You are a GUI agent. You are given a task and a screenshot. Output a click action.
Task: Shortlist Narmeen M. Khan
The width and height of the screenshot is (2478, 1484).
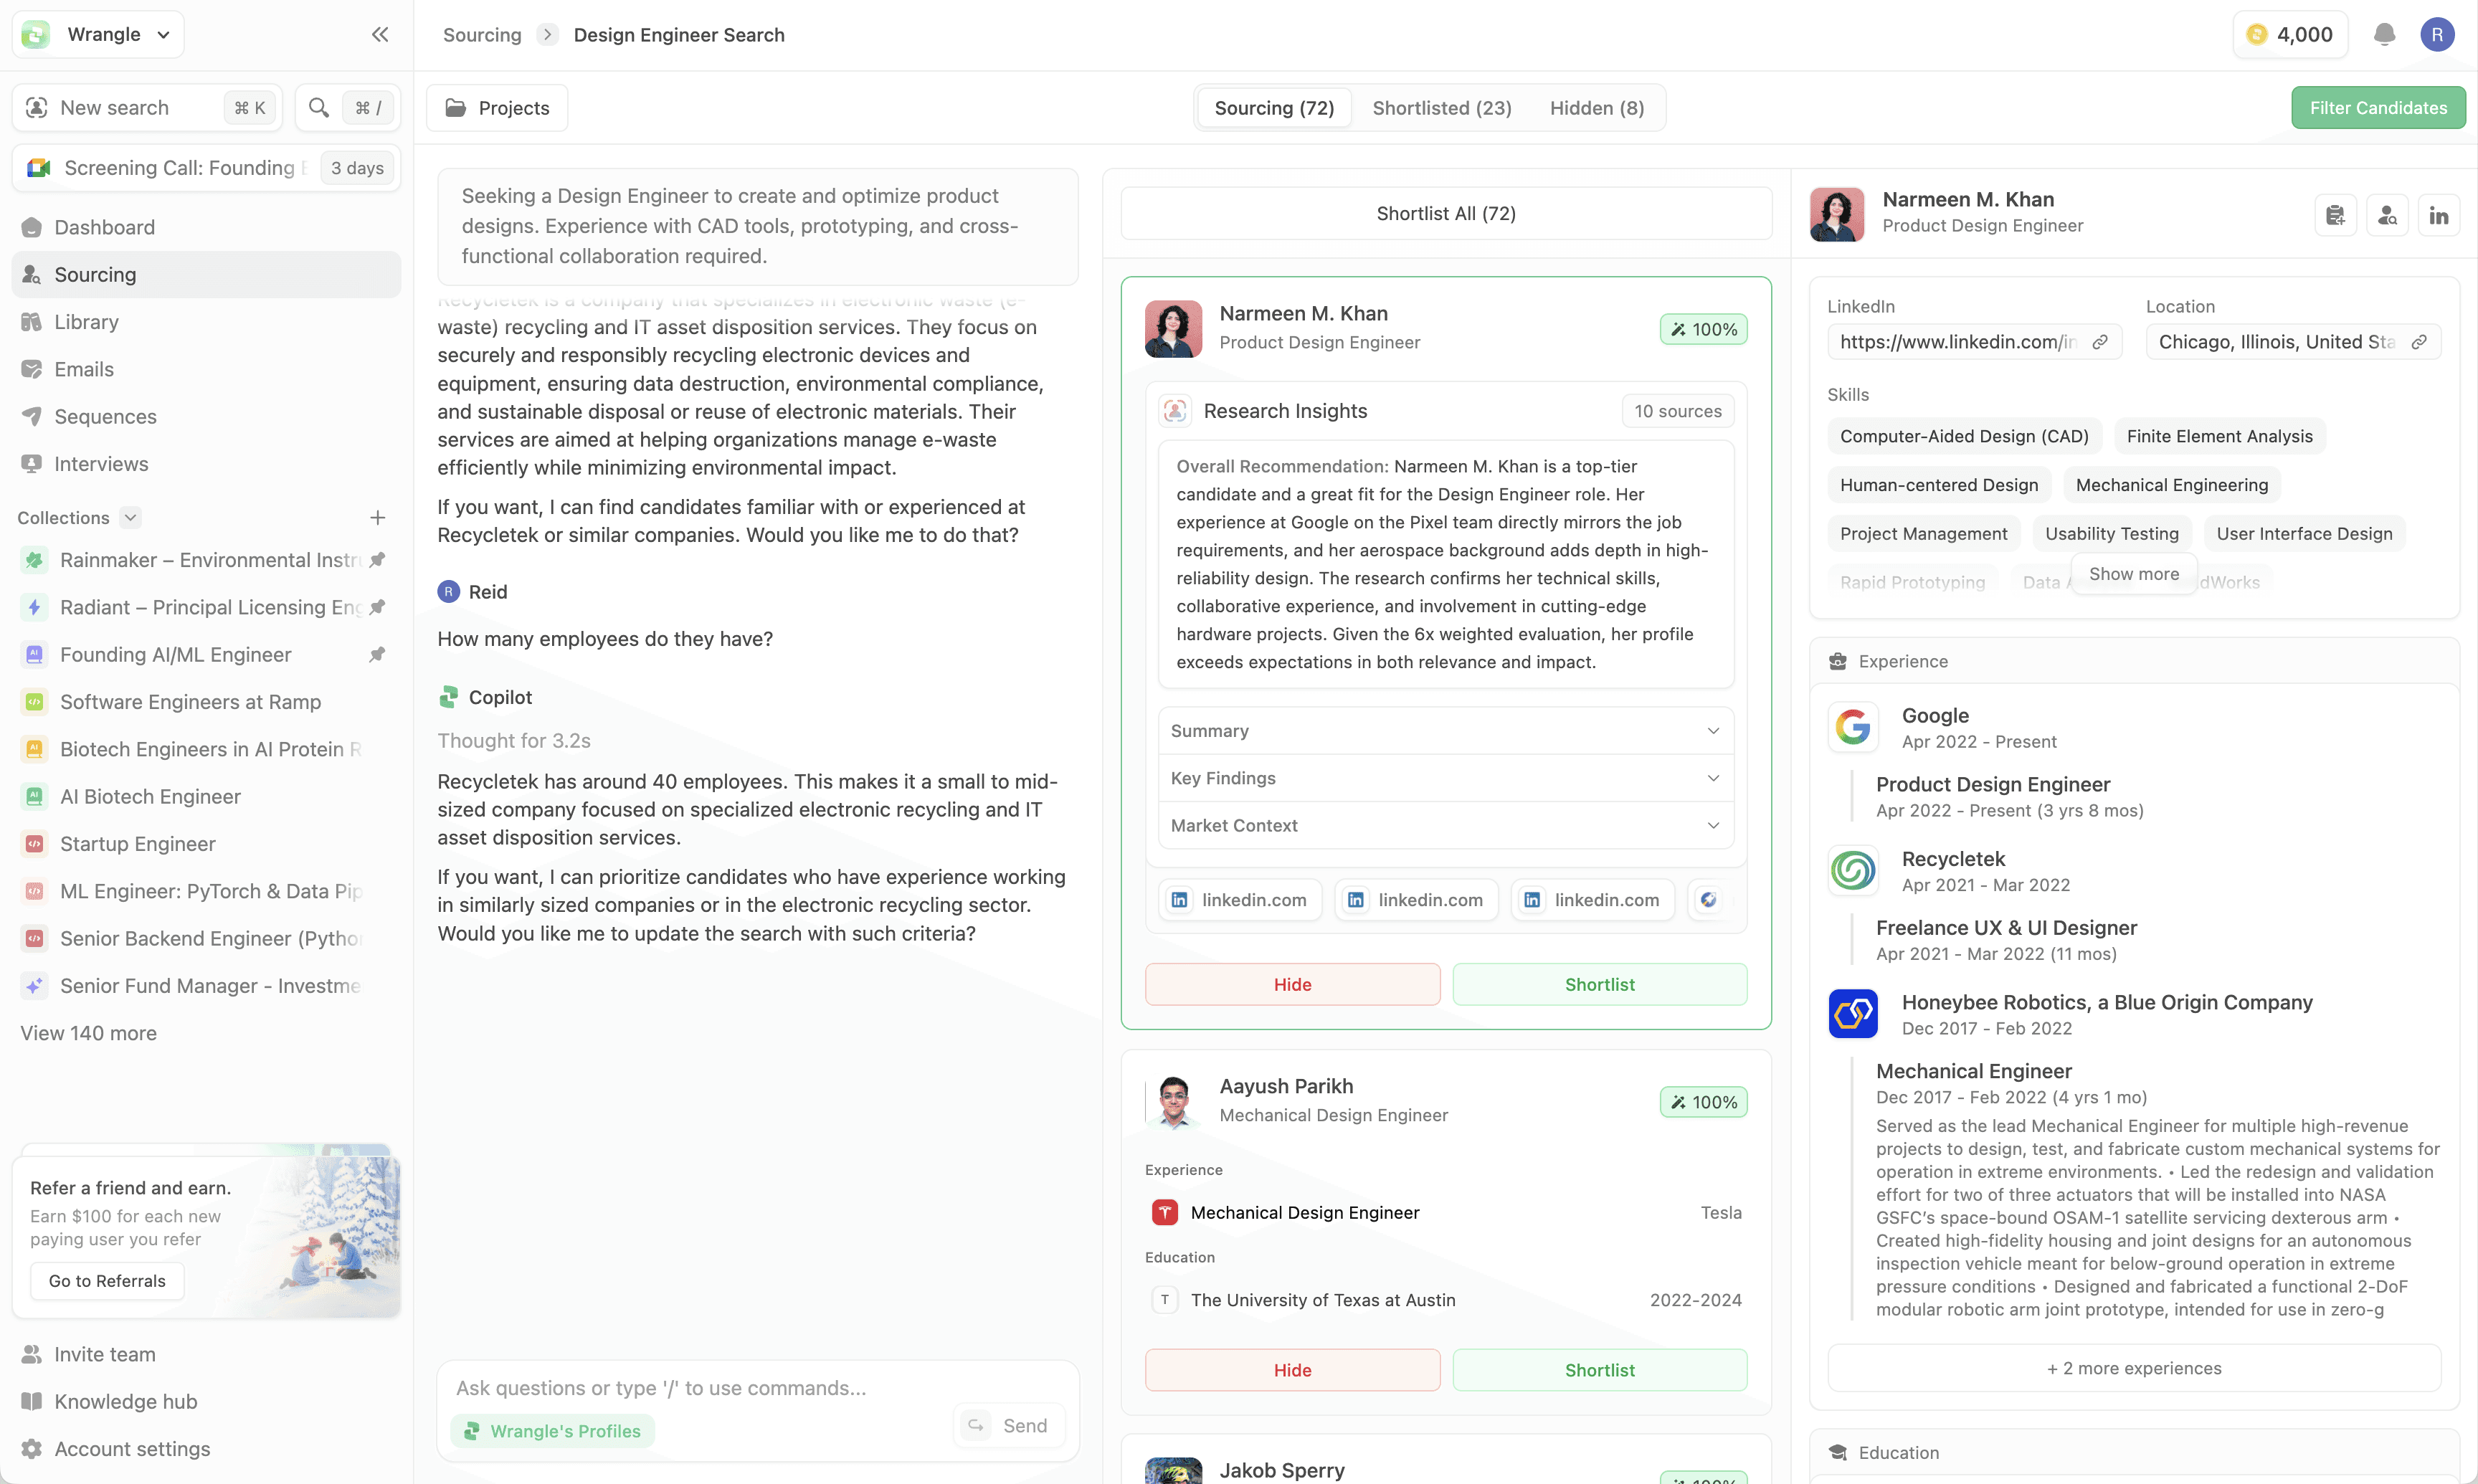pyautogui.click(x=1599, y=985)
